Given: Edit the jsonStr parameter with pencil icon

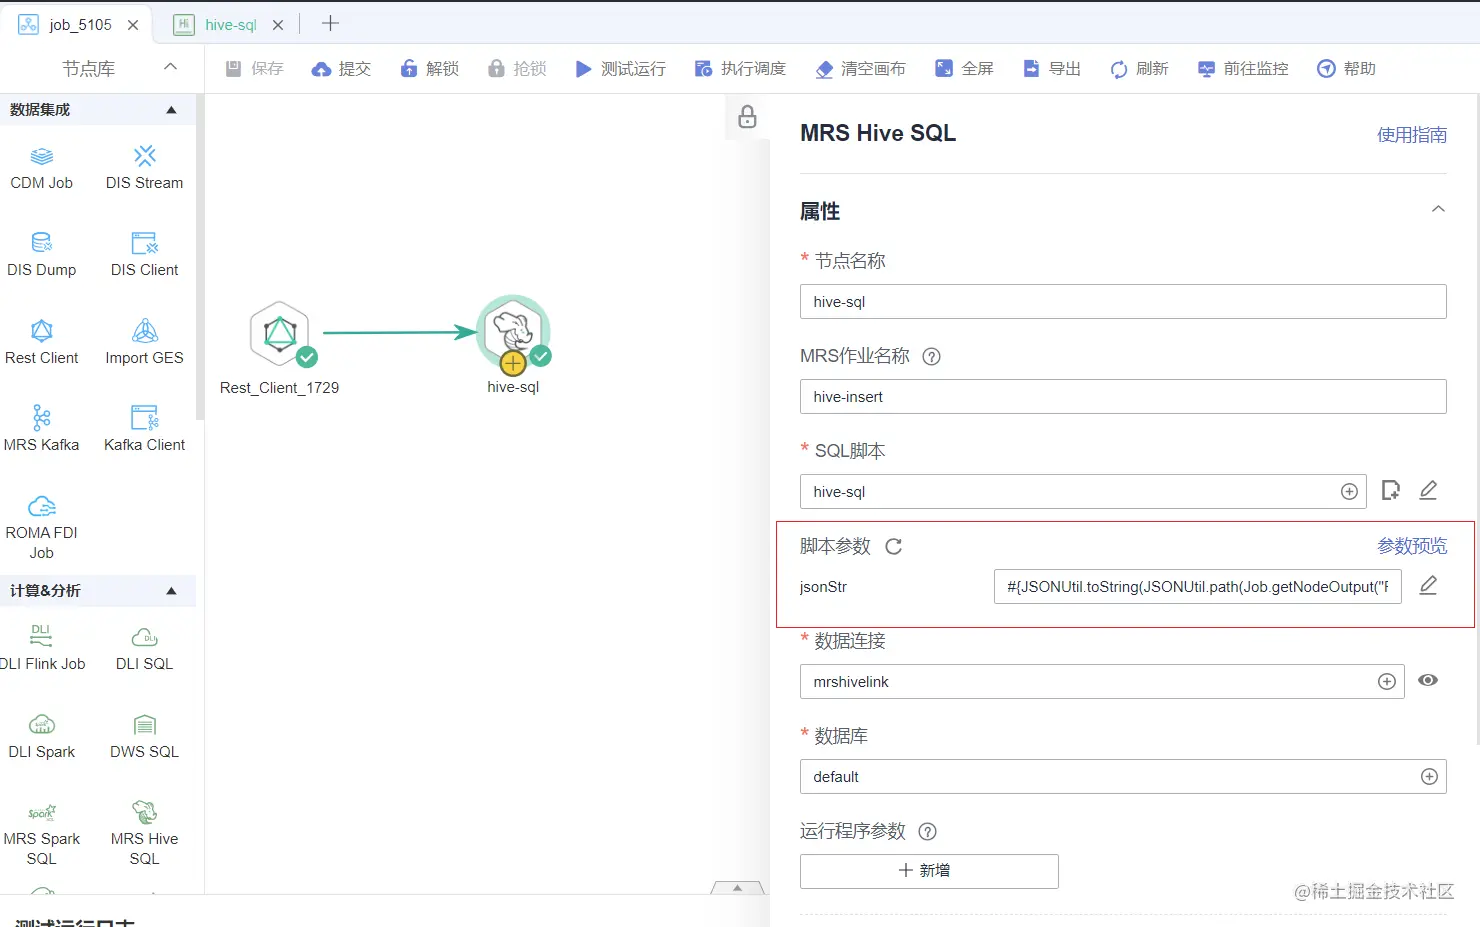Looking at the screenshot, I should point(1428,586).
